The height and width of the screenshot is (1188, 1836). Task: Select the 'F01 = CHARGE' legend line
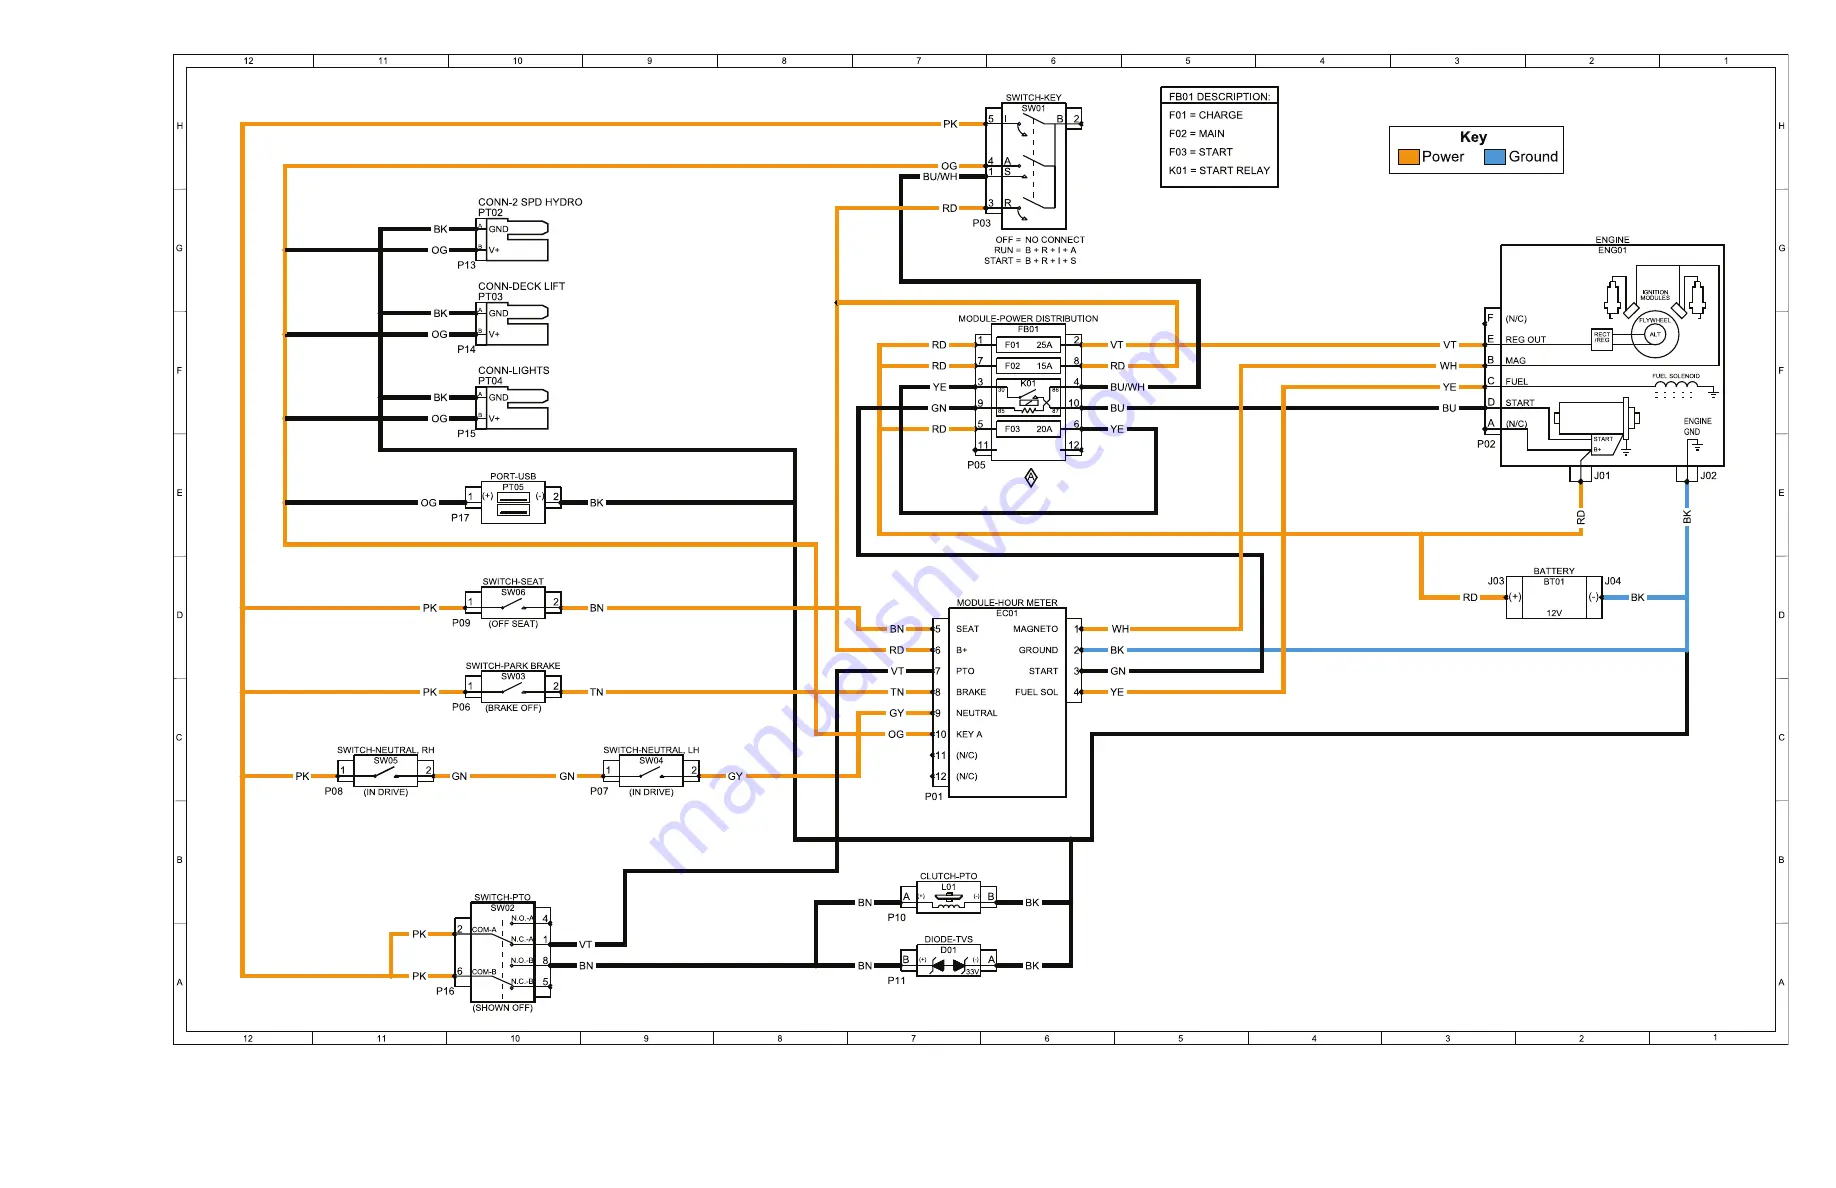pyautogui.click(x=1205, y=115)
